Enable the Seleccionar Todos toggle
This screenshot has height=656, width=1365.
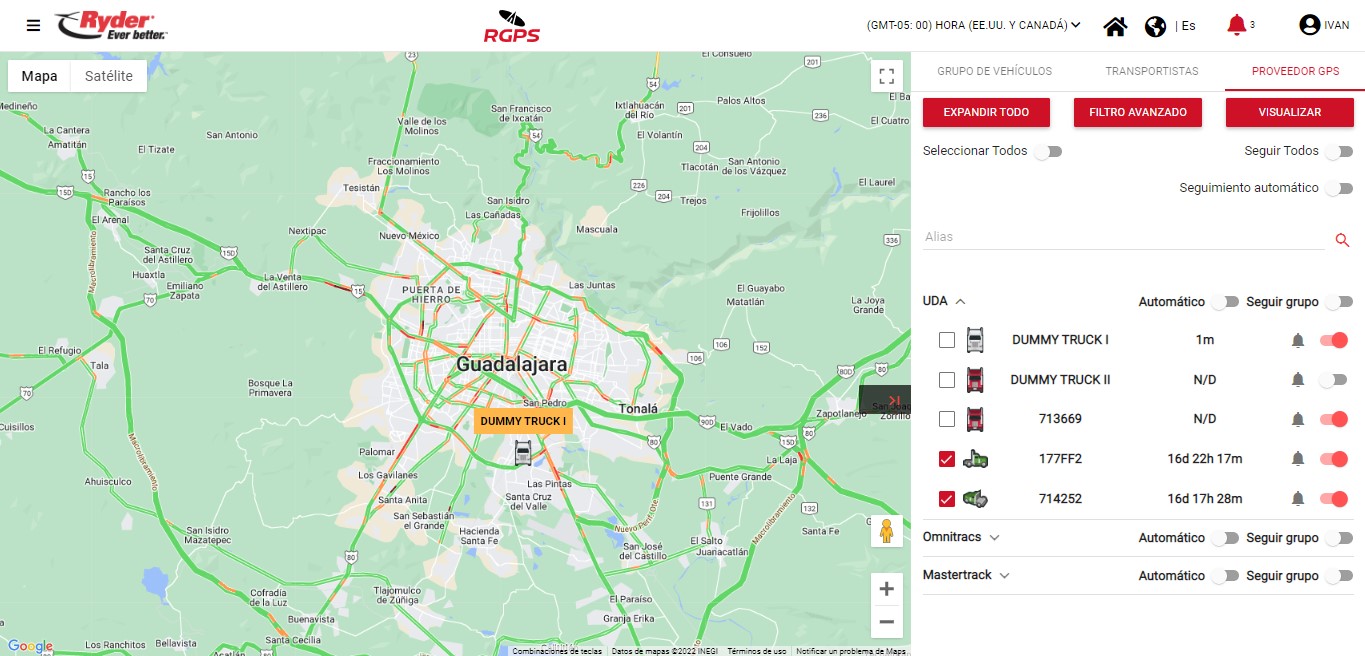(x=1047, y=152)
